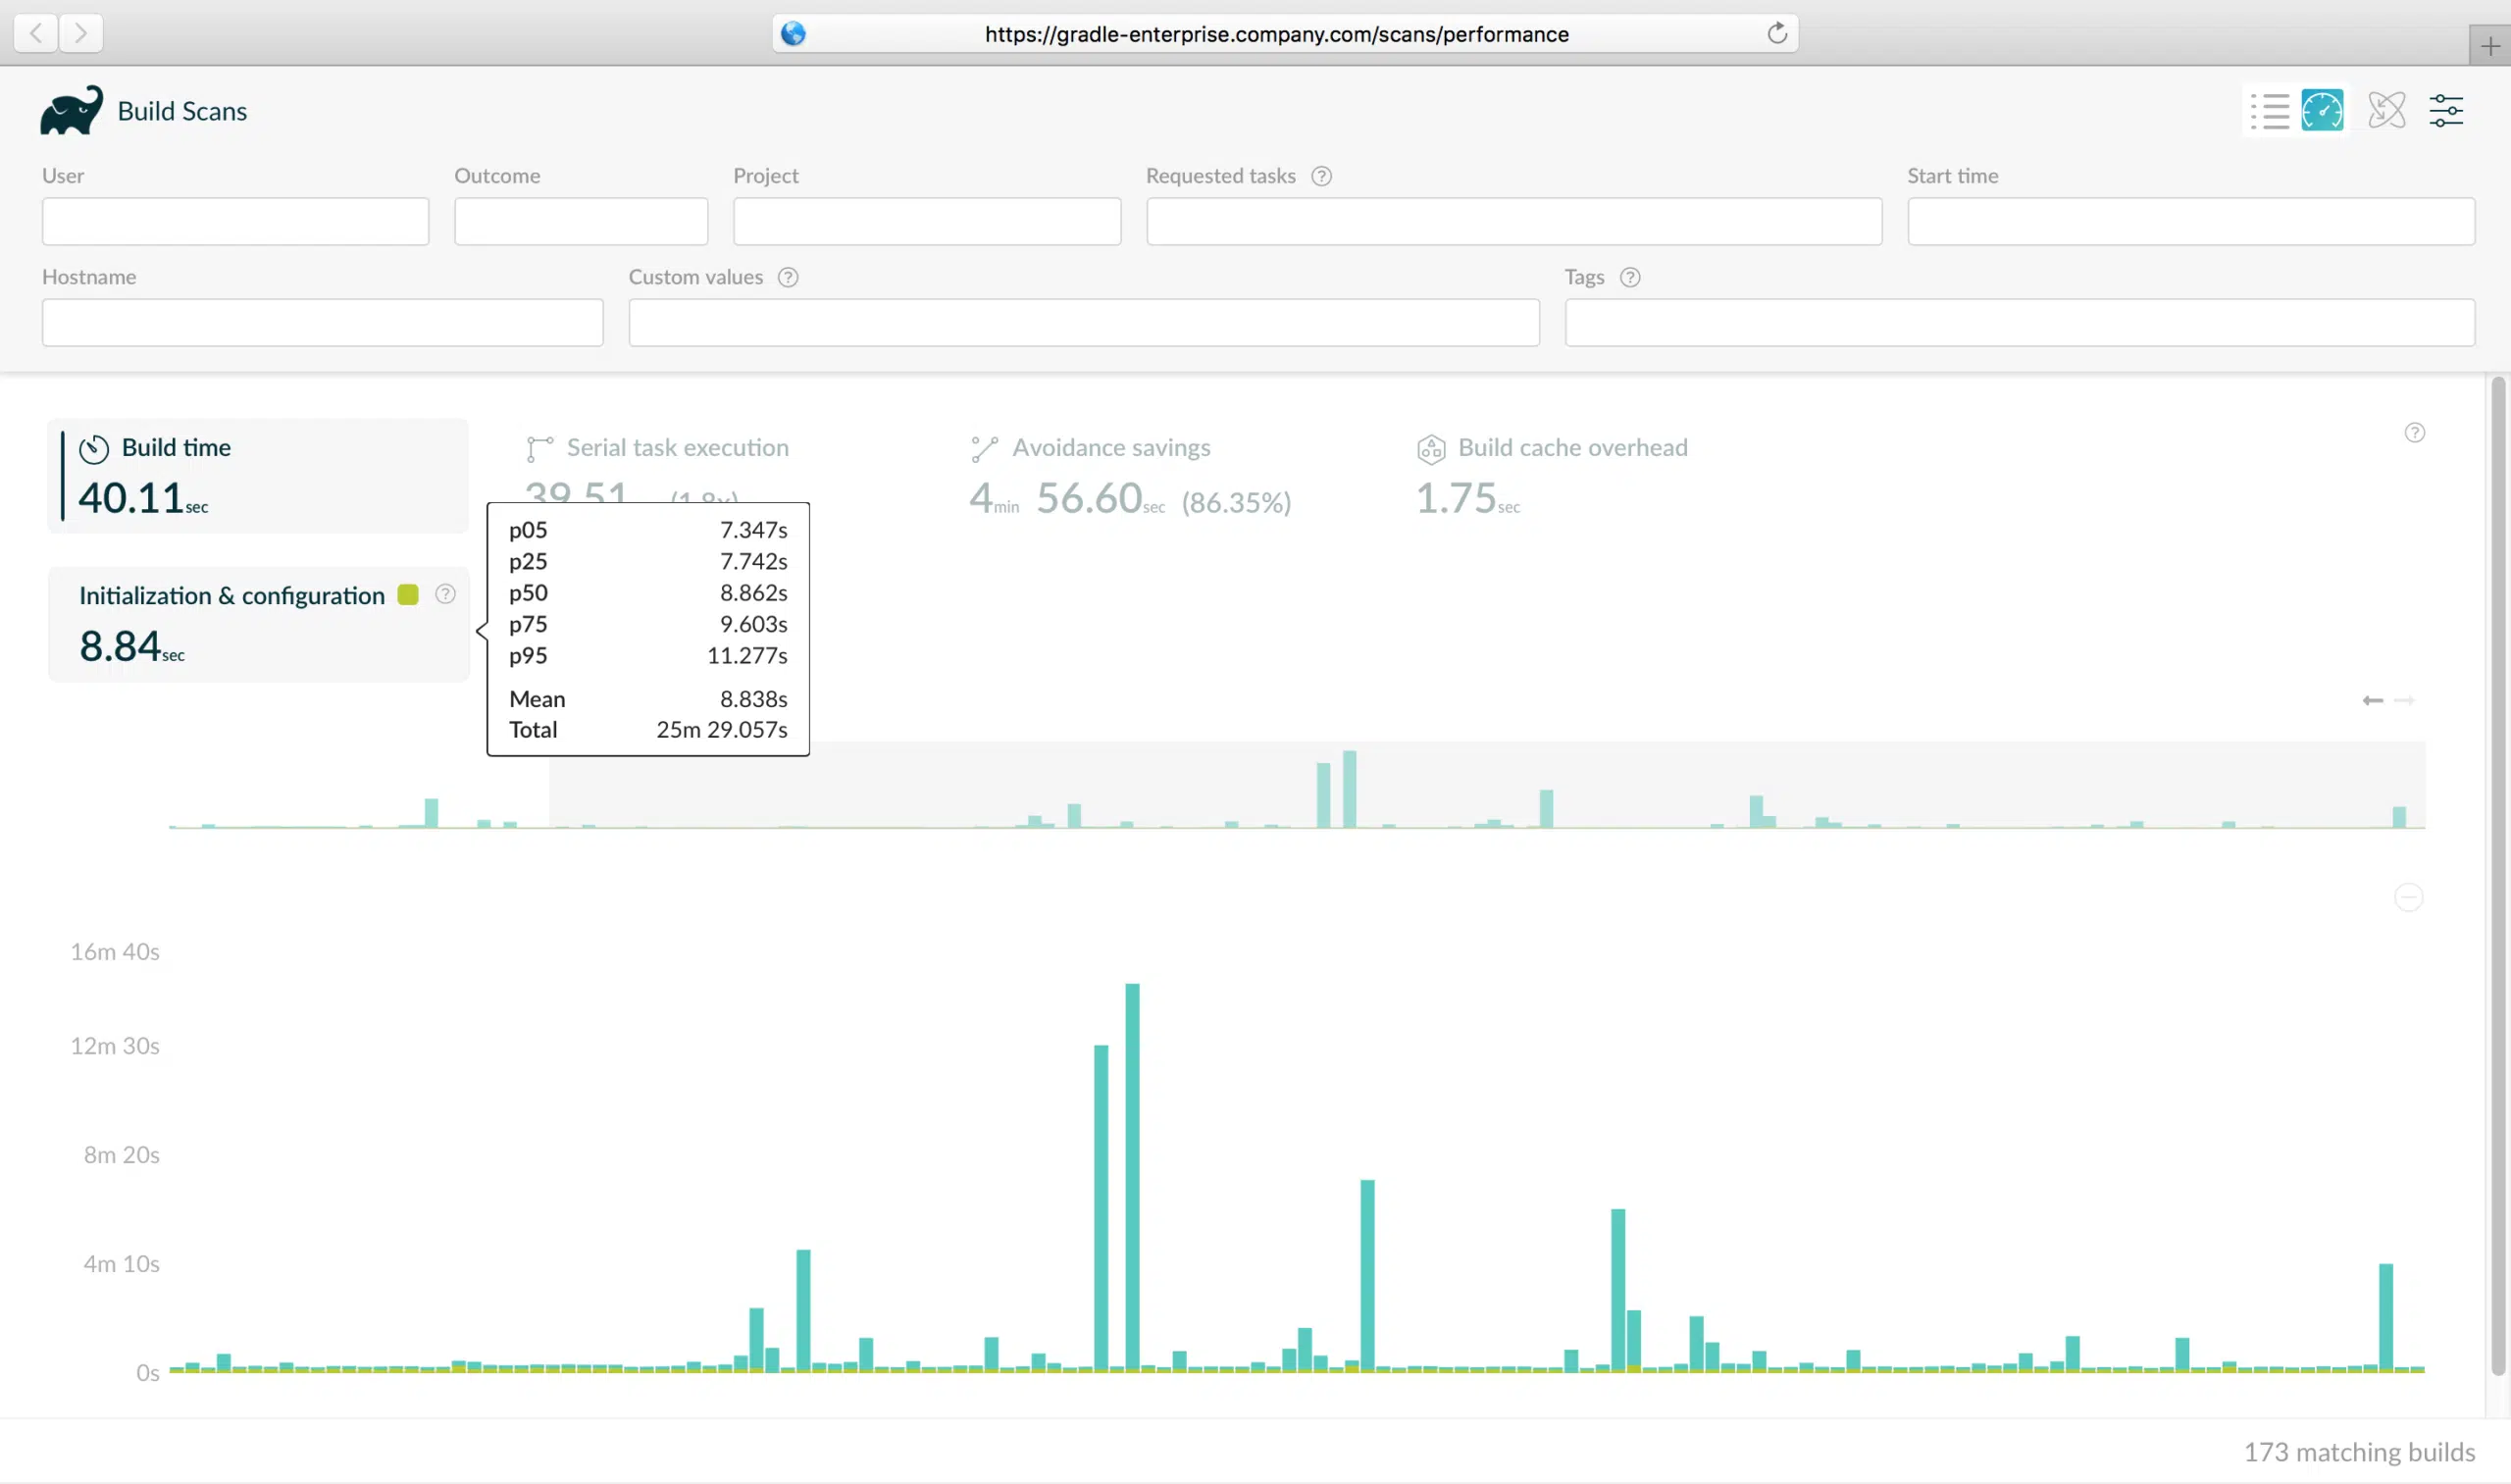This screenshot has width=2511, height=1484.
Task: Click the Avoidance savings icon
Action: pos(984,449)
